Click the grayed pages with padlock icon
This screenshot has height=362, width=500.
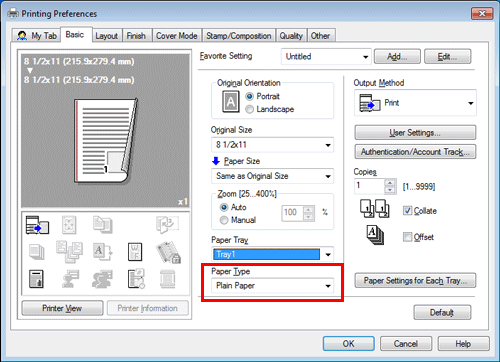point(168,252)
